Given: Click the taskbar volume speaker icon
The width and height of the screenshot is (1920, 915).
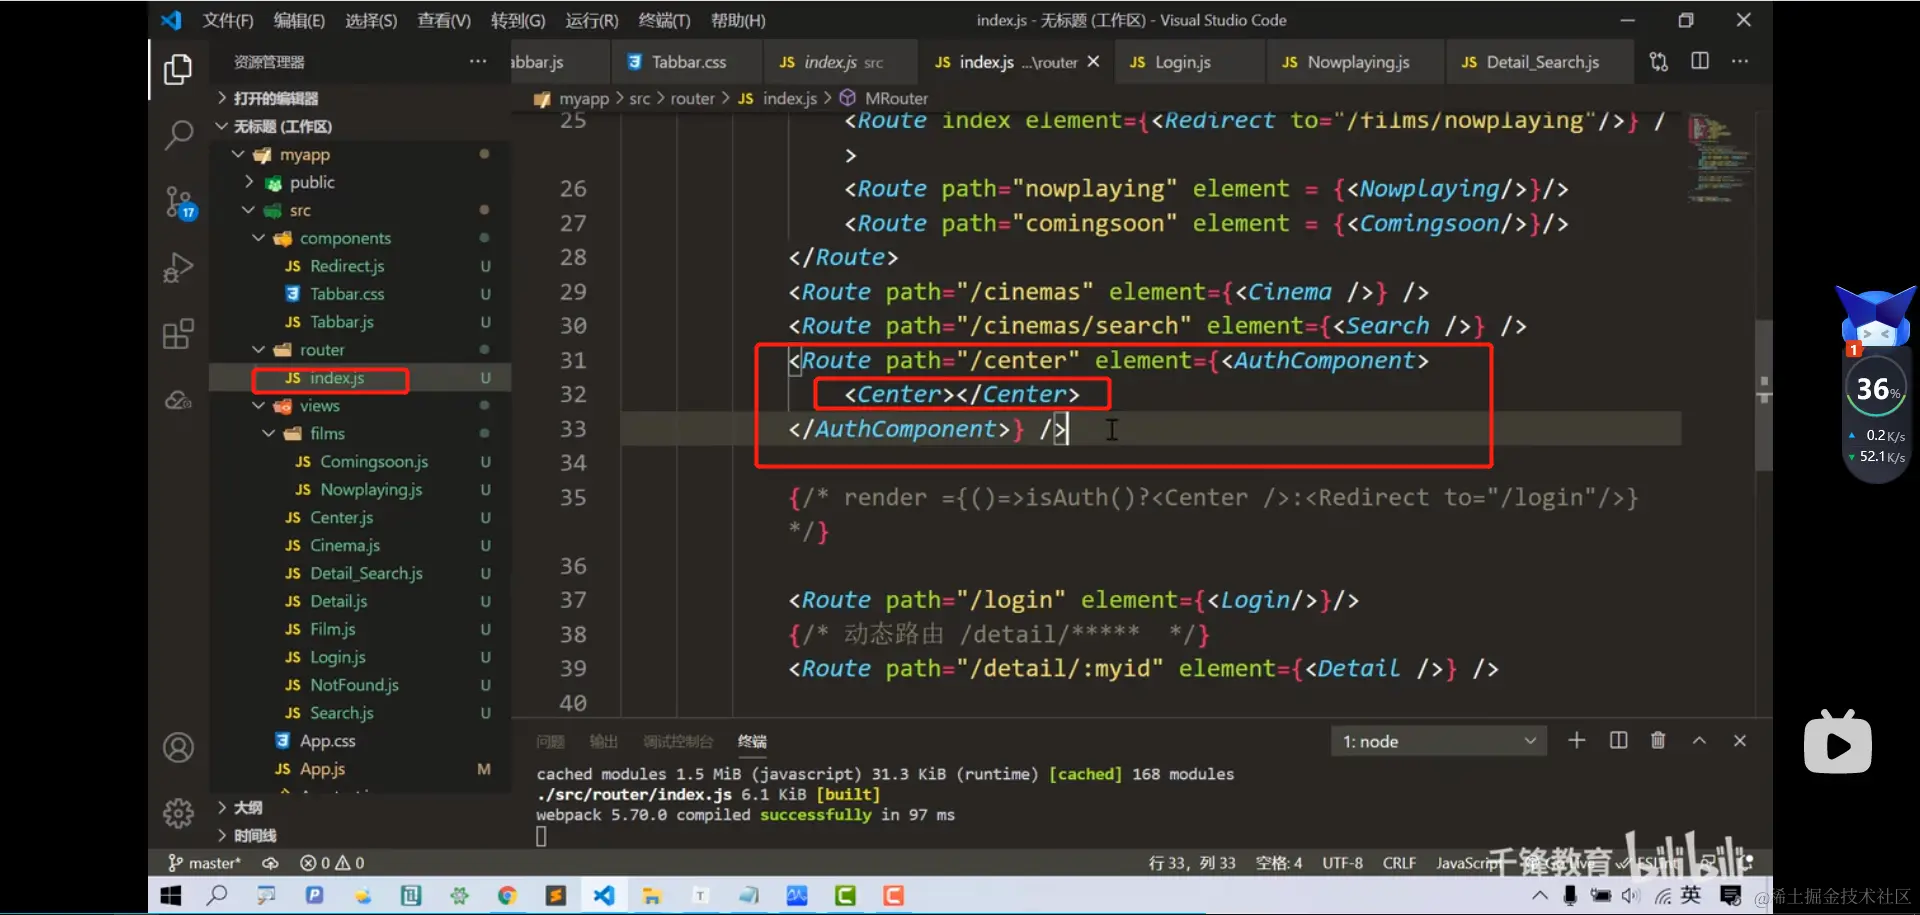Looking at the screenshot, I should (x=1631, y=896).
